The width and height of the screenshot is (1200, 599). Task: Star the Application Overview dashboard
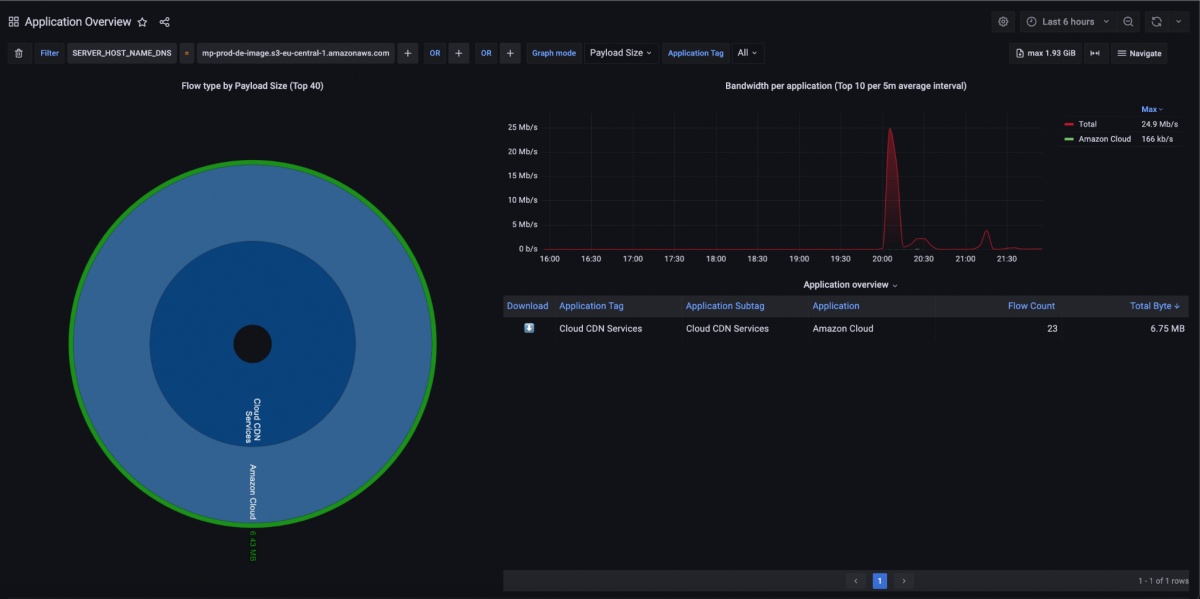tap(142, 22)
